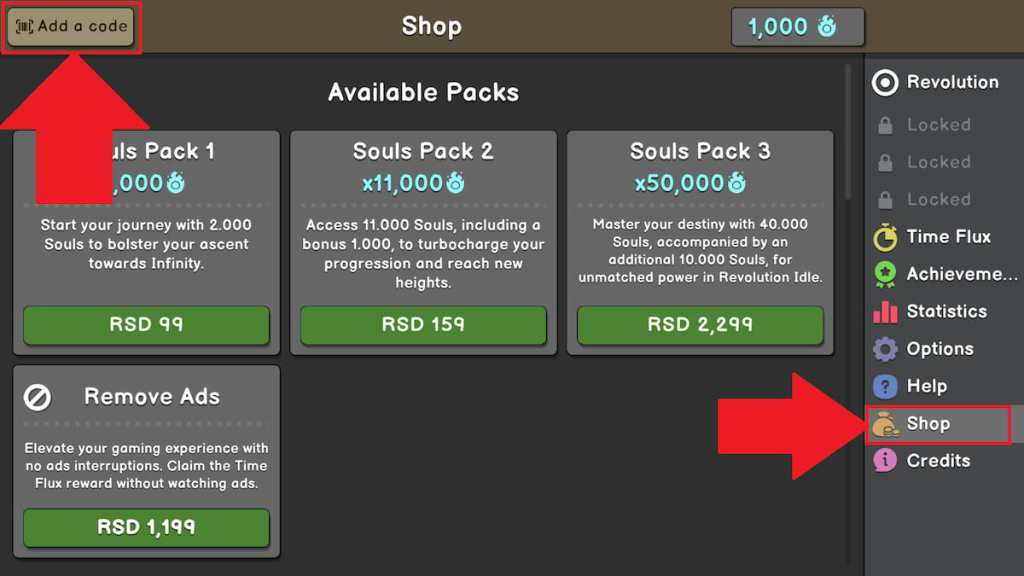Buy Souls Pack 3 for RSD 2,299
This screenshot has height=576, width=1024.
pyautogui.click(x=700, y=325)
